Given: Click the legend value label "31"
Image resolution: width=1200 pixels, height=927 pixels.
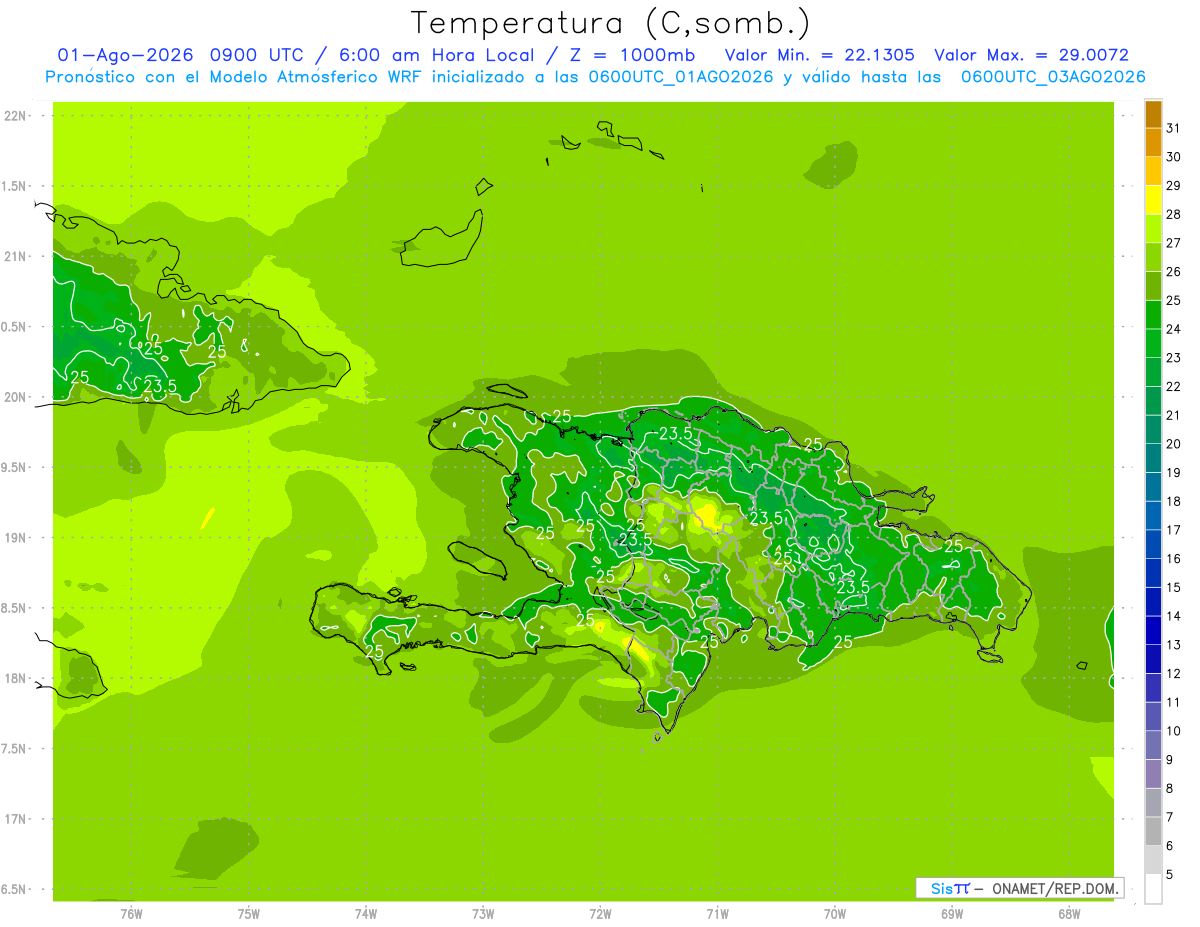Looking at the screenshot, I should click(x=1174, y=128).
